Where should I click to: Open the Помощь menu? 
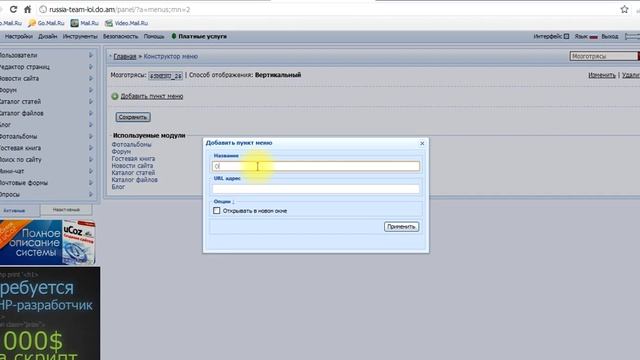click(154, 36)
